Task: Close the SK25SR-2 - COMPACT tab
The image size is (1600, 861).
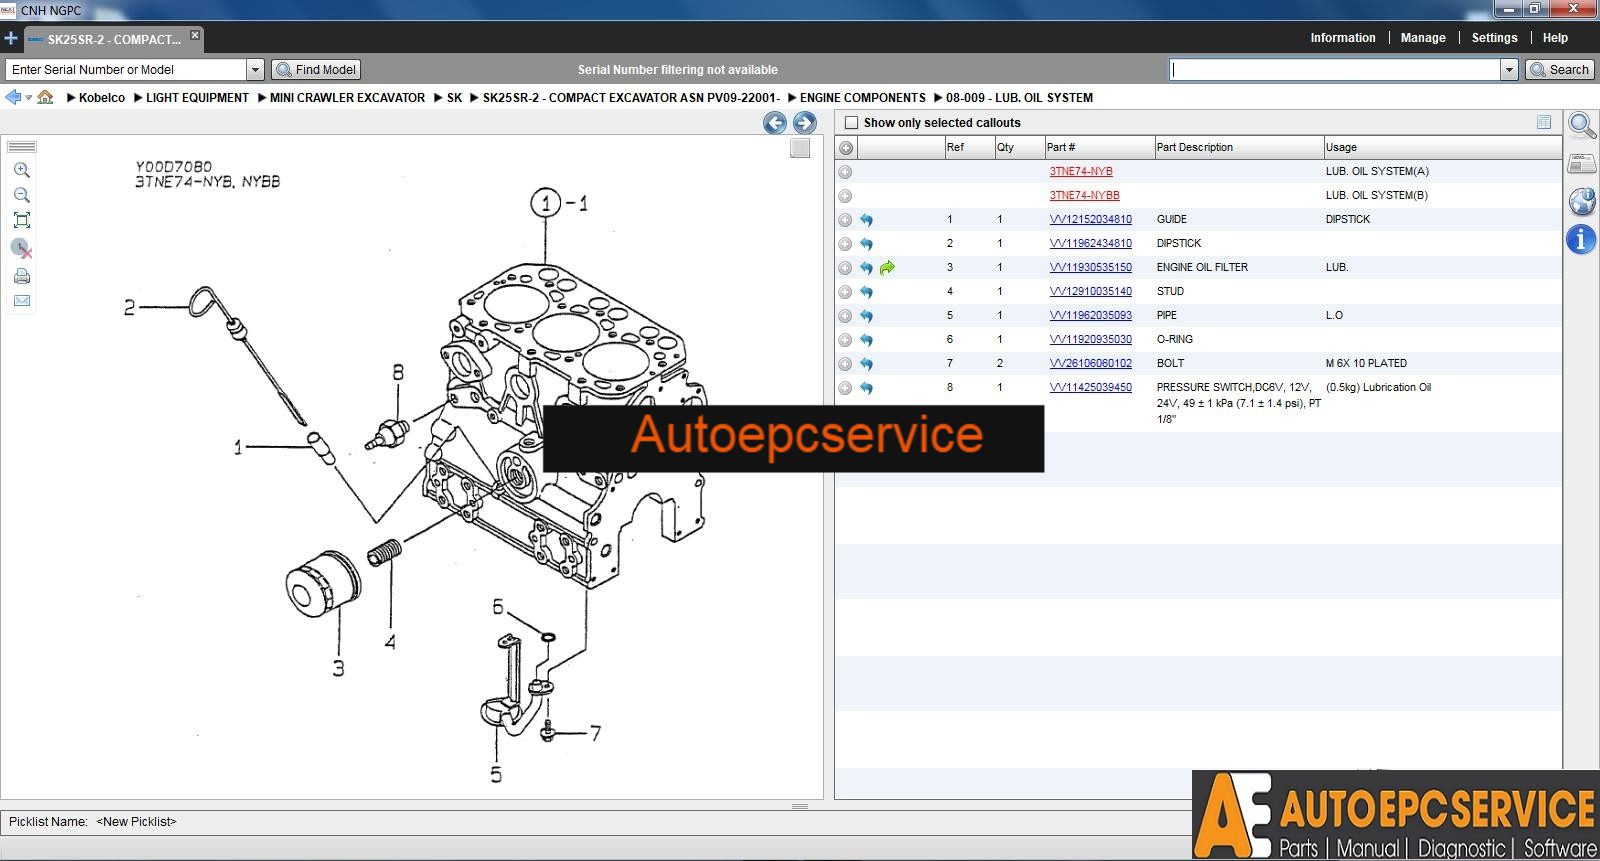Action: click(195, 35)
